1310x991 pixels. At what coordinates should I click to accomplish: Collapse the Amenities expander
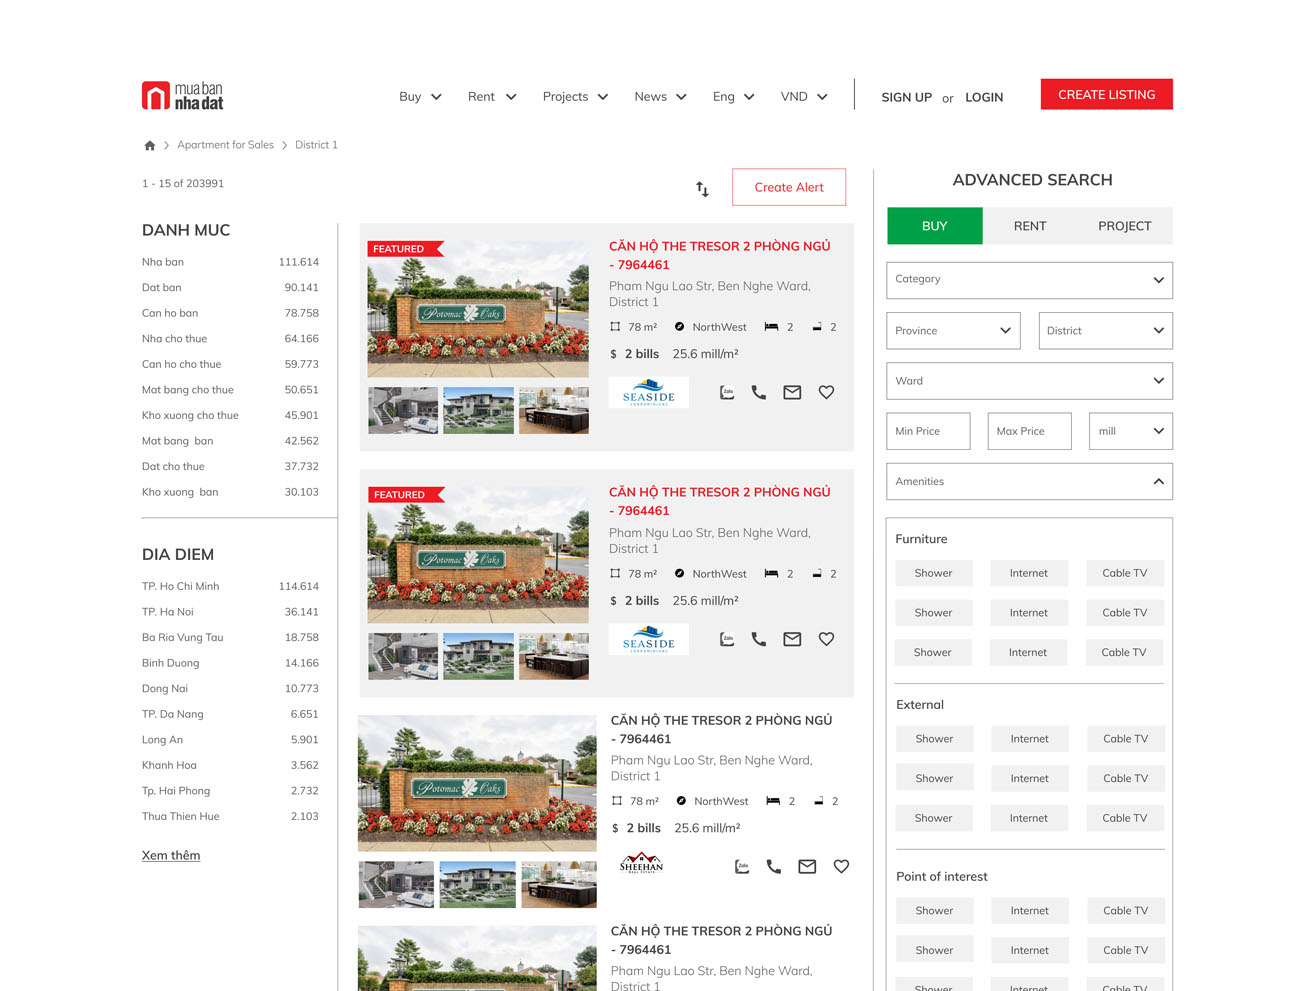[1029, 481]
